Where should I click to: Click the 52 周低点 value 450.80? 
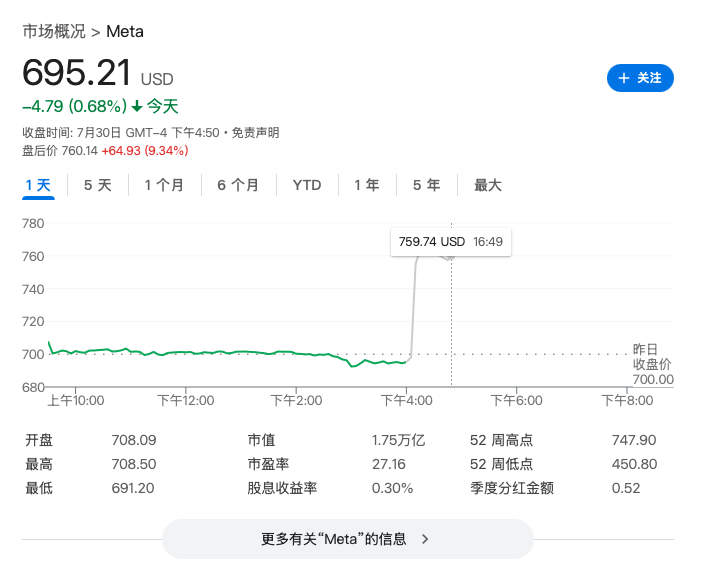click(x=634, y=464)
